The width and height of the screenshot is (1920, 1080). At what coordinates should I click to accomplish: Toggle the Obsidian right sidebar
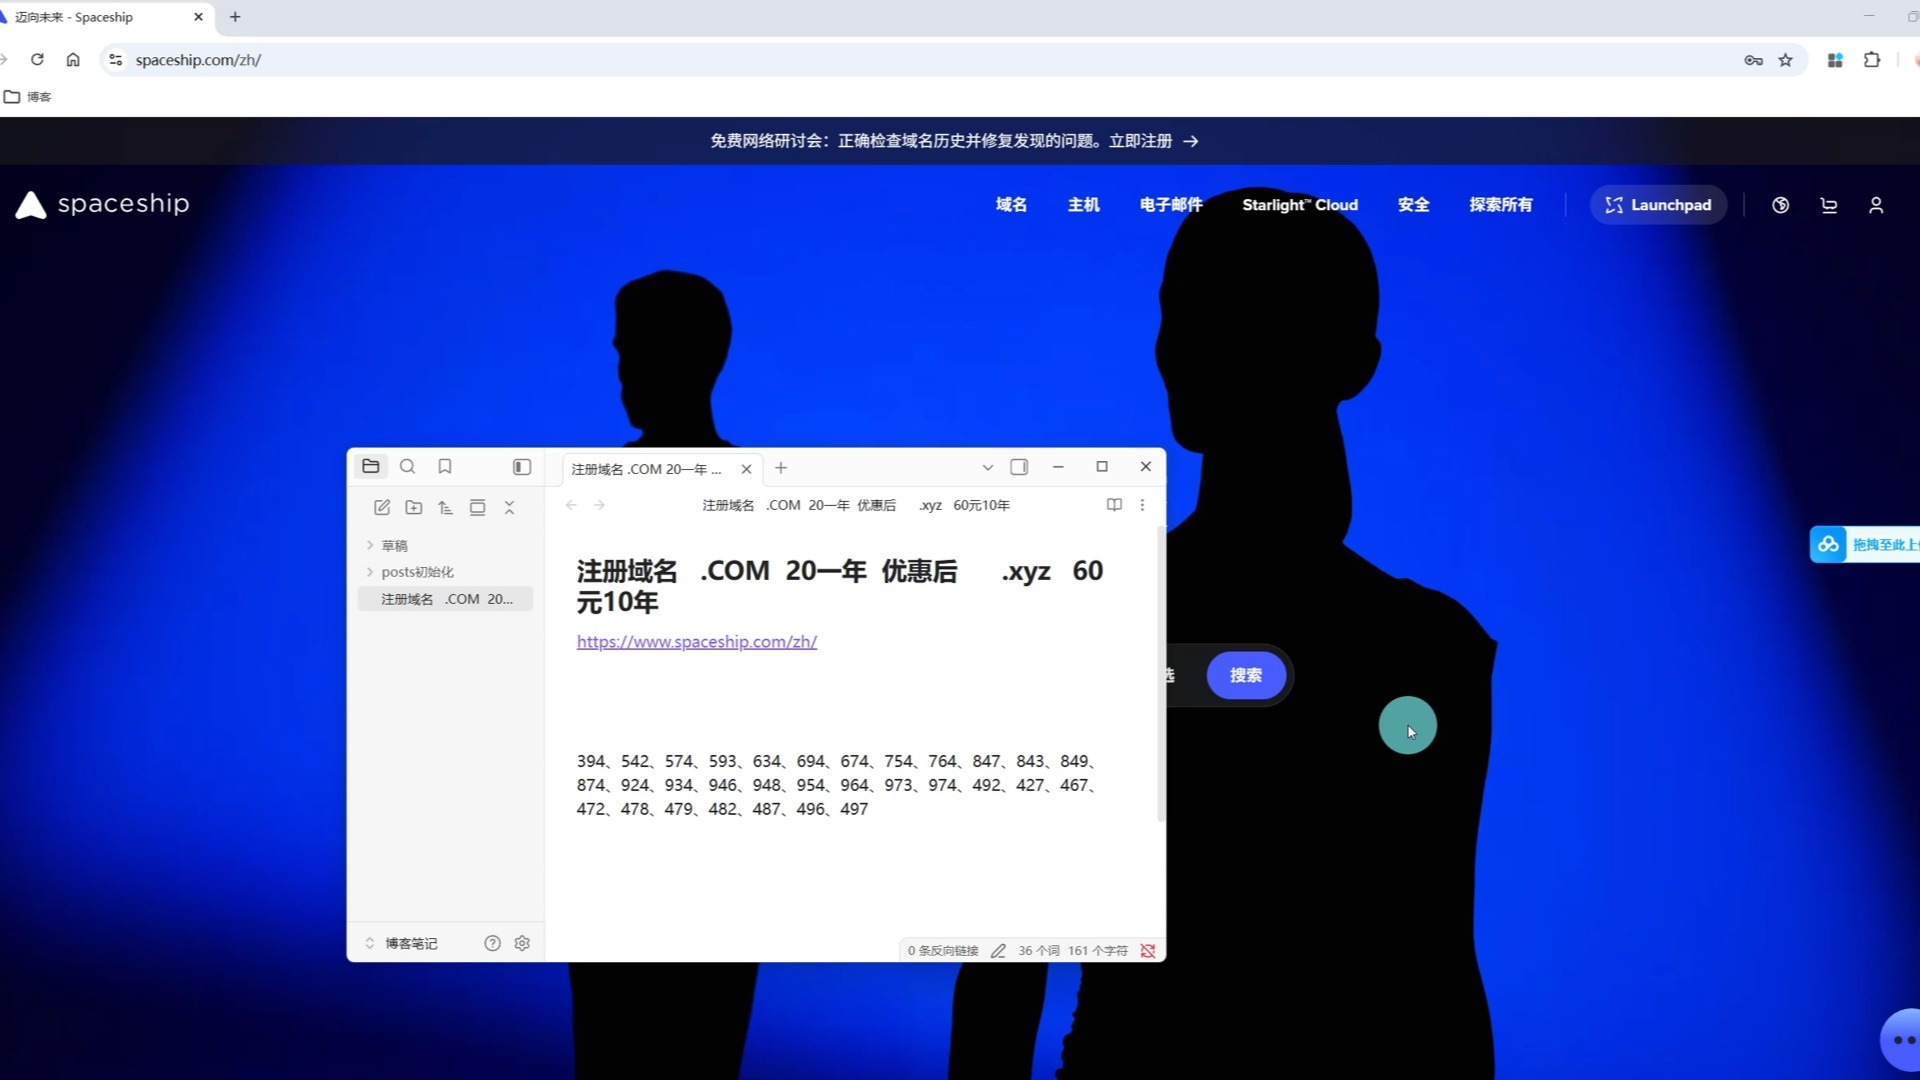[x=1019, y=467]
